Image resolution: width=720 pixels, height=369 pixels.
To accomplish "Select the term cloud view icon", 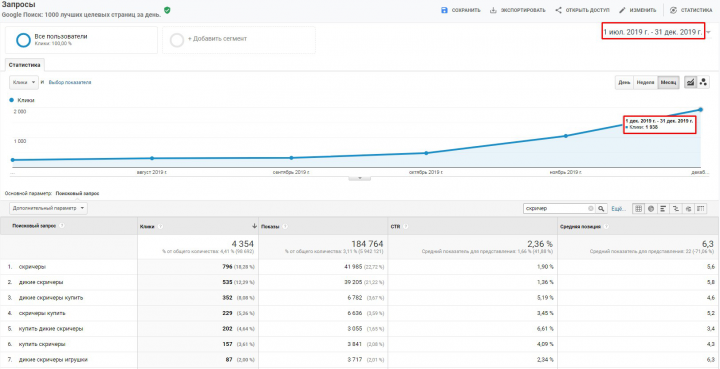I will [x=688, y=208].
